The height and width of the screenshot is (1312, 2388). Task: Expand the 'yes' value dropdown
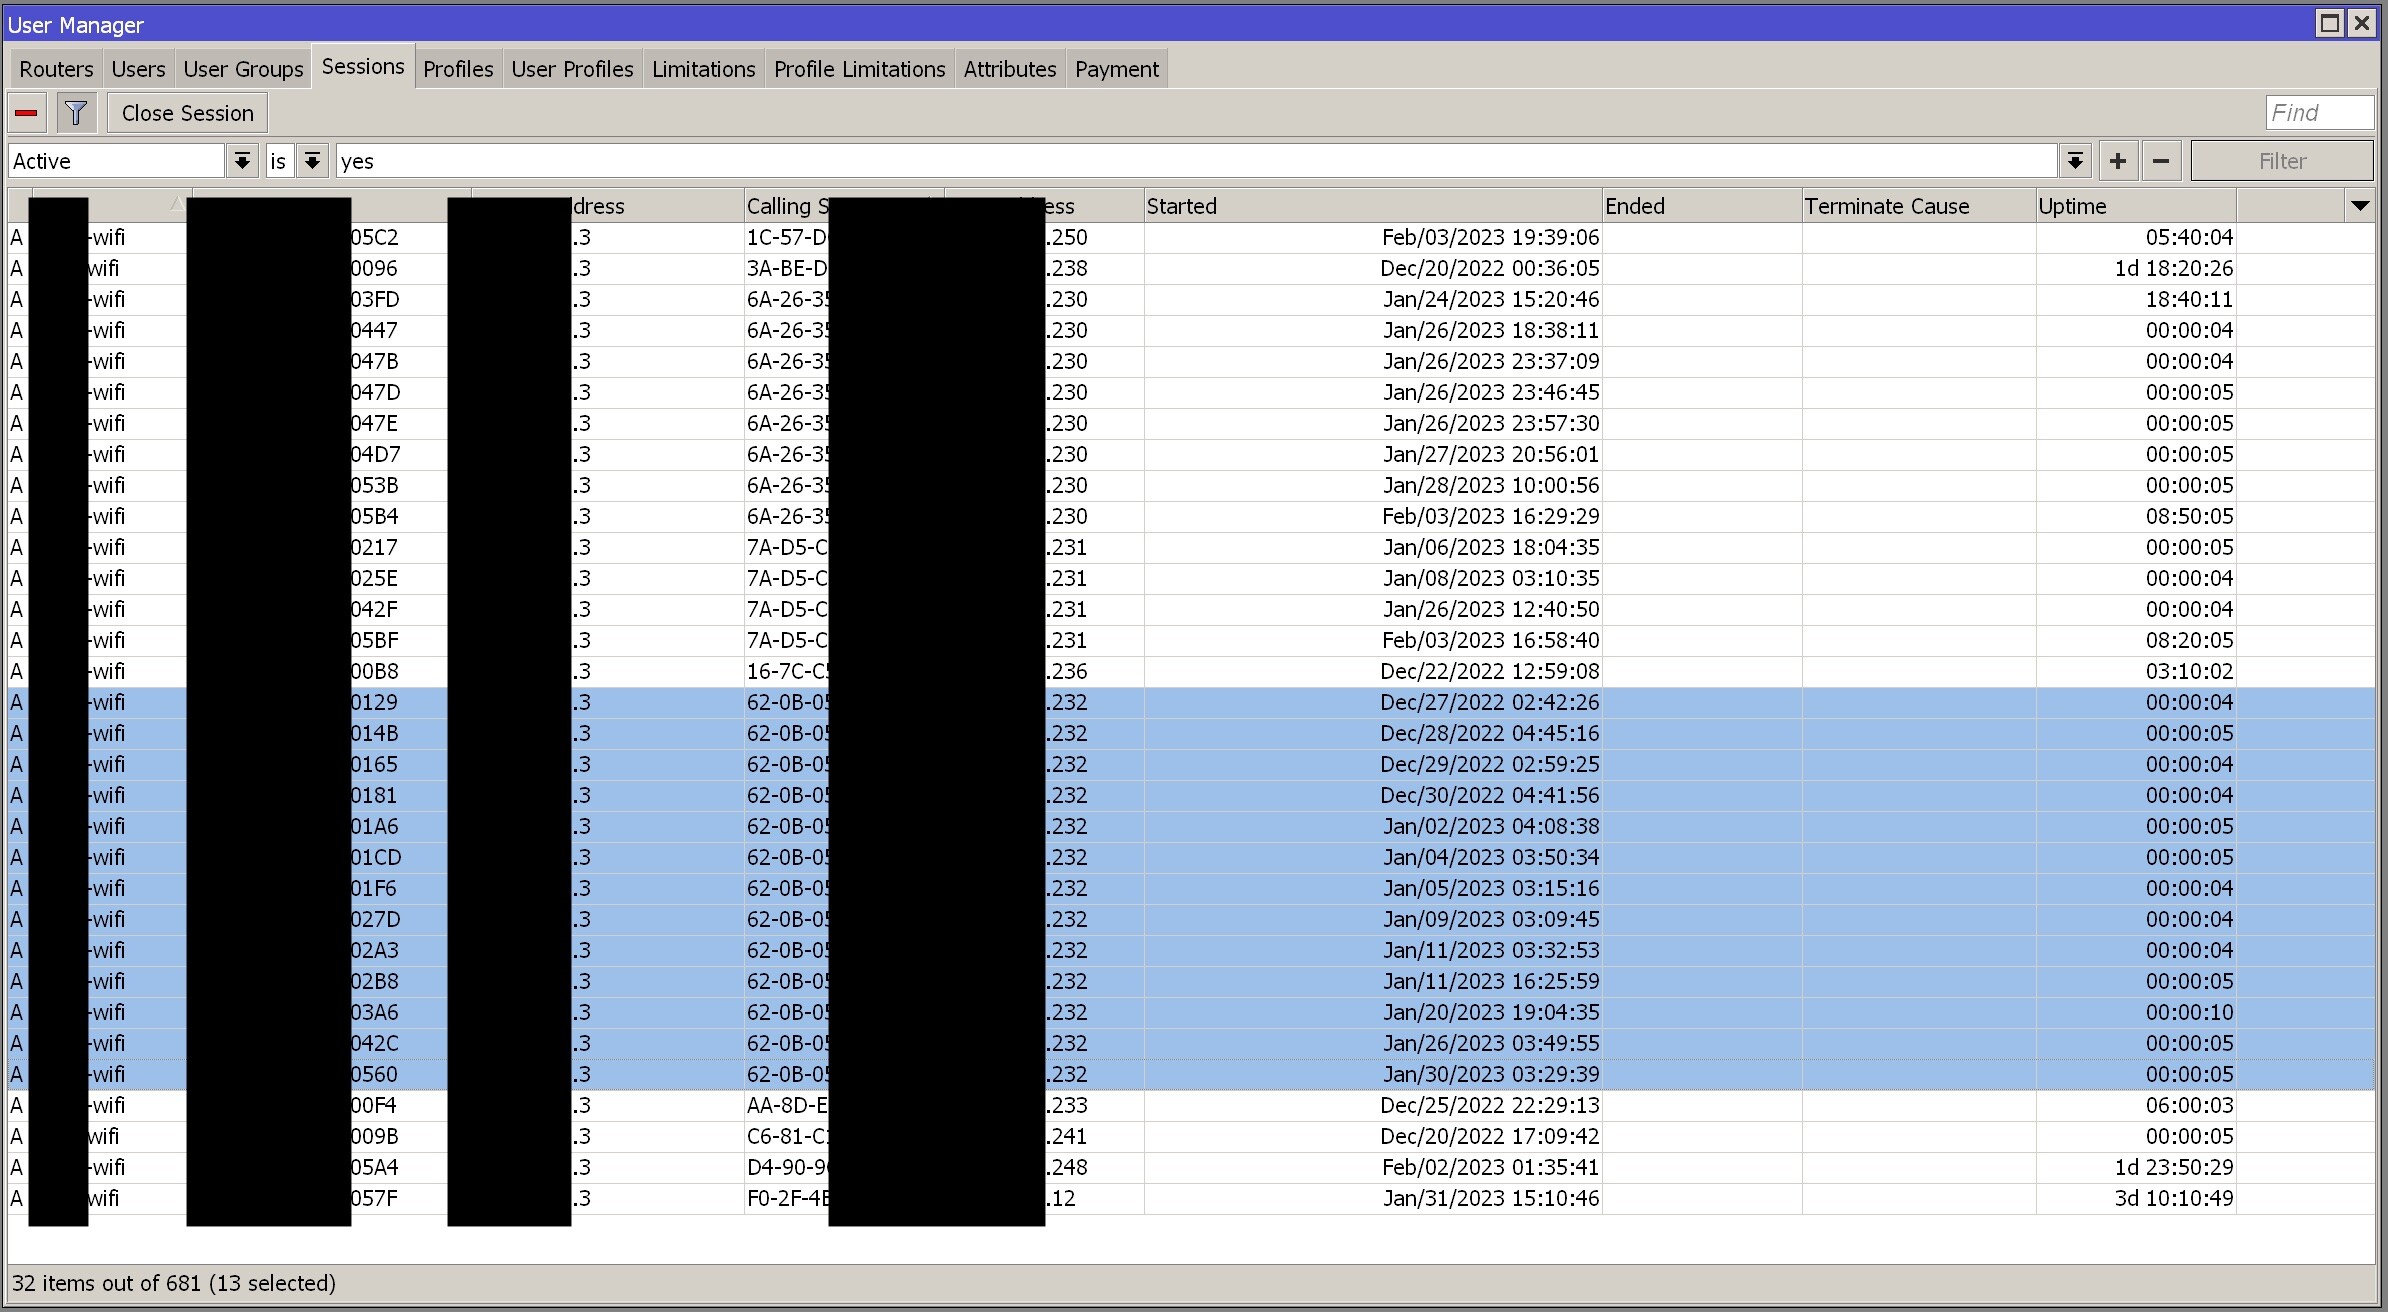(2075, 161)
